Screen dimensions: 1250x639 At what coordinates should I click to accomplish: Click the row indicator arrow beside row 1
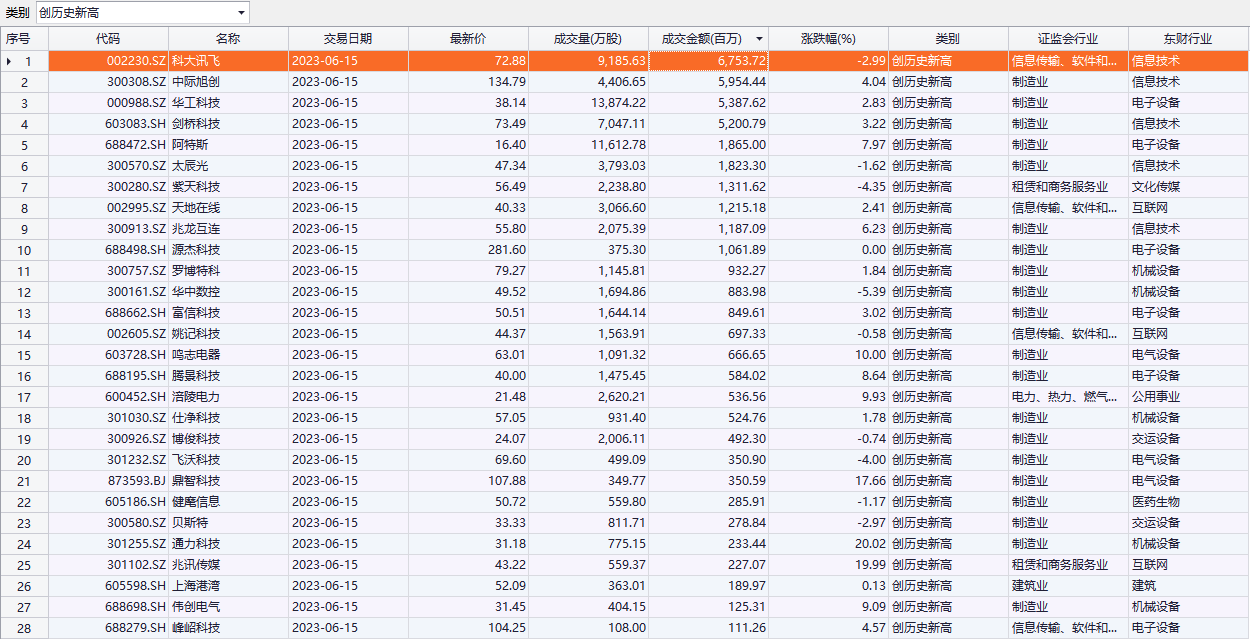pos(10,61)
